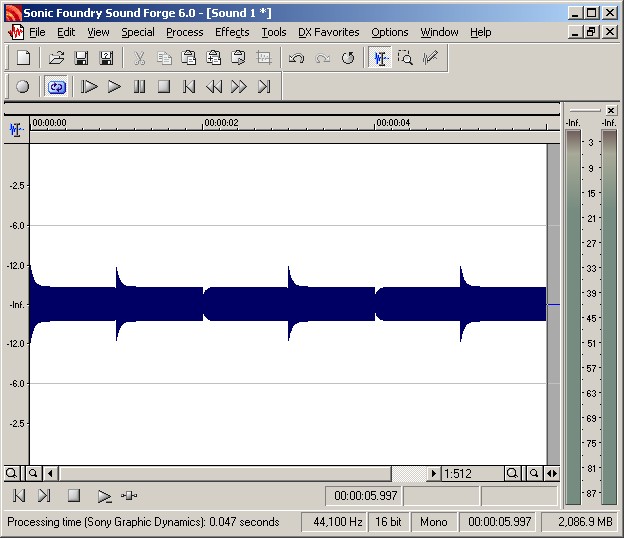624x538 pixels.
Task: Click the Sound Forge document icon
Action: 16,32
